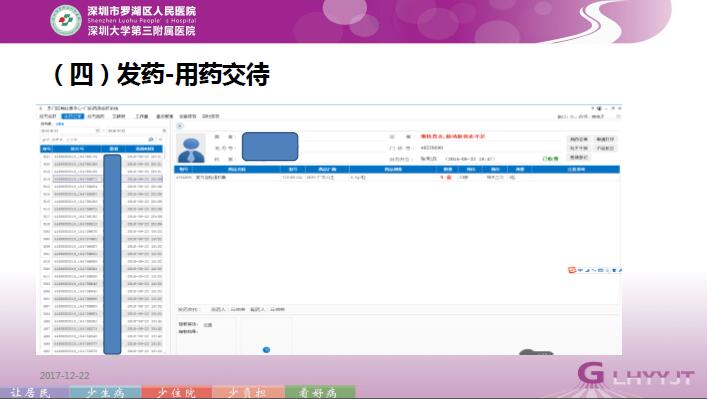The image size is (707, 399).
Task: Click the small icon at the window title's left
Action: tap(41, 109)
